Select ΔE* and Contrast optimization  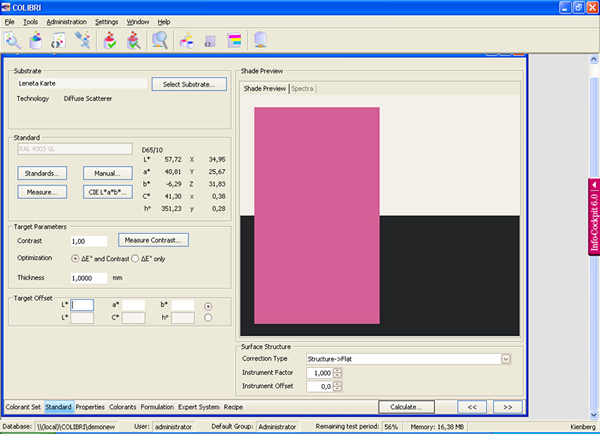(x=75, y=258)
